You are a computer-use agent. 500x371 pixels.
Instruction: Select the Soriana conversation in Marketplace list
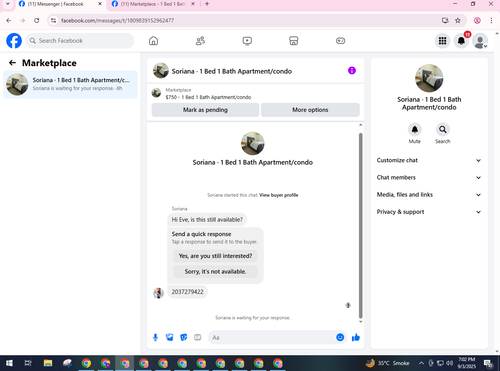pyautogui.click(x=70, y=84)
